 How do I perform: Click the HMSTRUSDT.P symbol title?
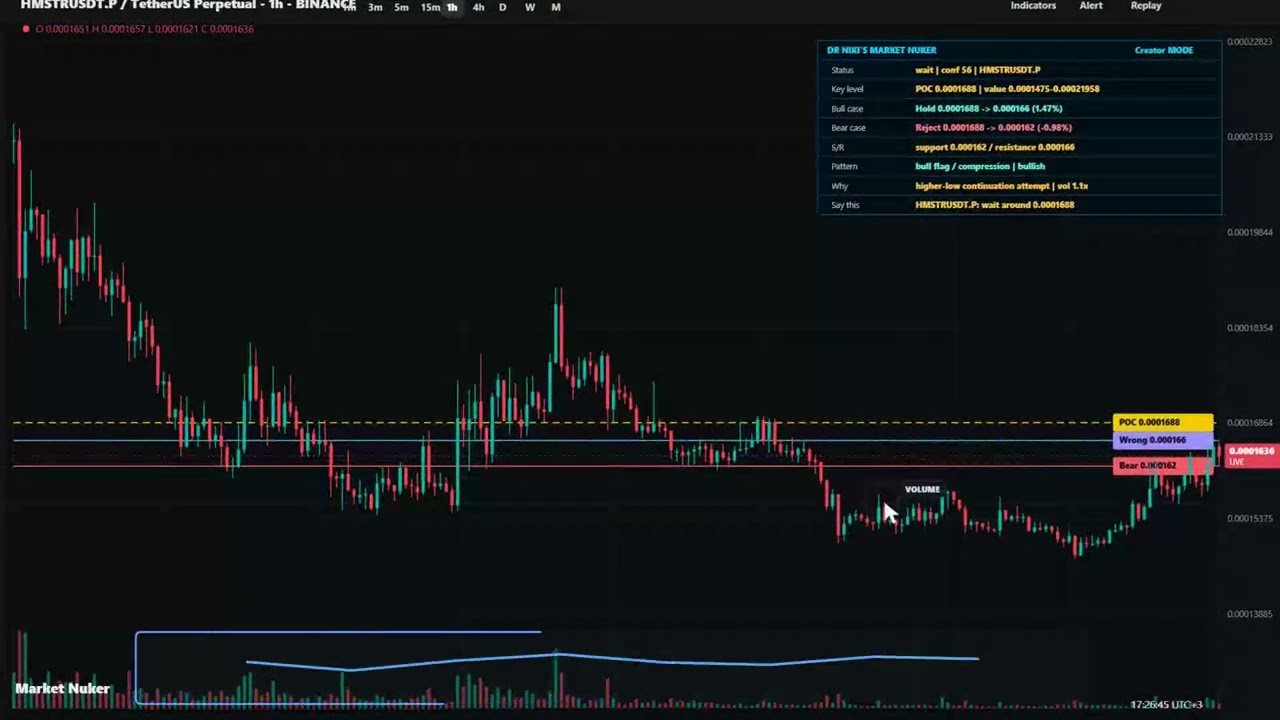188,6
